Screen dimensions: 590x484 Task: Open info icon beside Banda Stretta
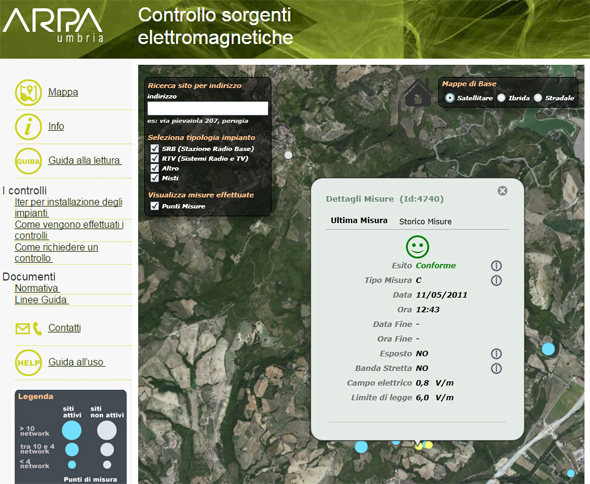(496, 368)
